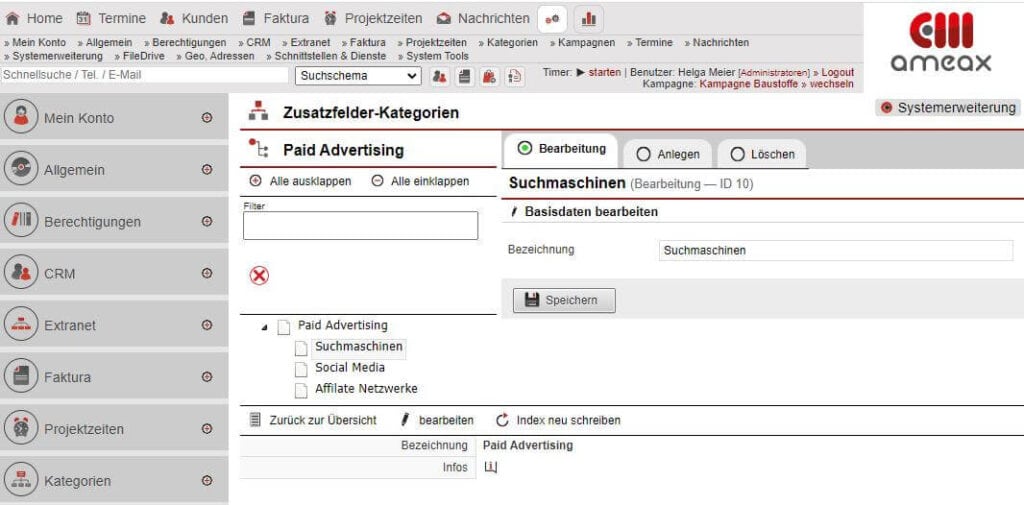Open the Faktura top menu
Image resolution: width=1024 pixels, height=505 pixels.
(x=275, y=18)
